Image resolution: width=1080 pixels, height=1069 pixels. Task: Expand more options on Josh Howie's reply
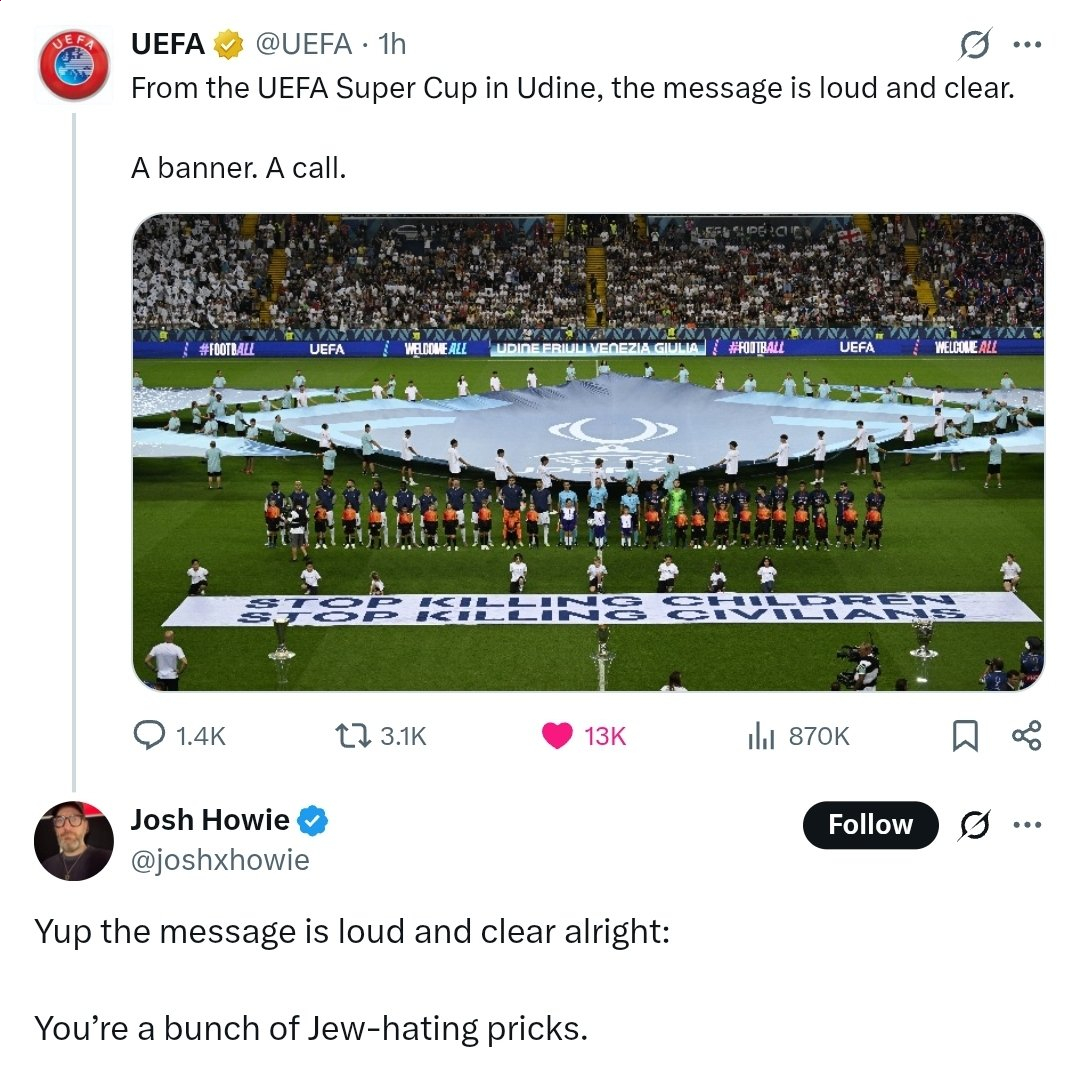pos(1027,824)
